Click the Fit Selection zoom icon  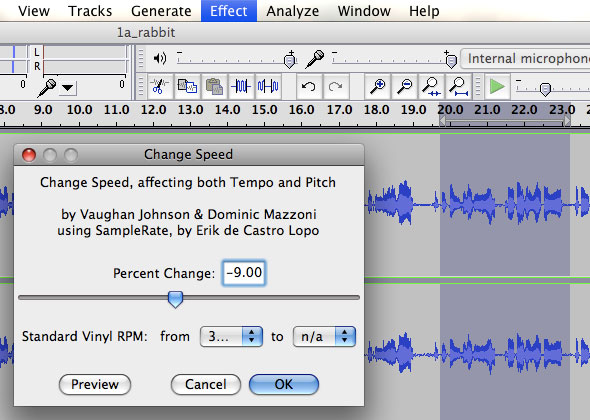pyautogui.click(x=431, y=87)
